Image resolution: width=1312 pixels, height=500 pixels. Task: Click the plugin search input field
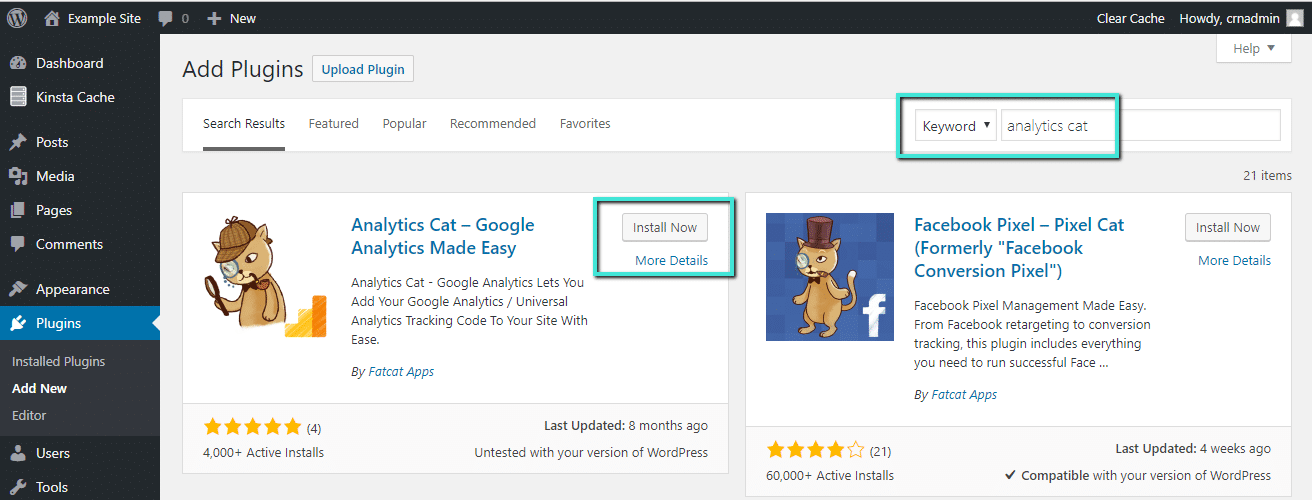tap(1140, 126)
